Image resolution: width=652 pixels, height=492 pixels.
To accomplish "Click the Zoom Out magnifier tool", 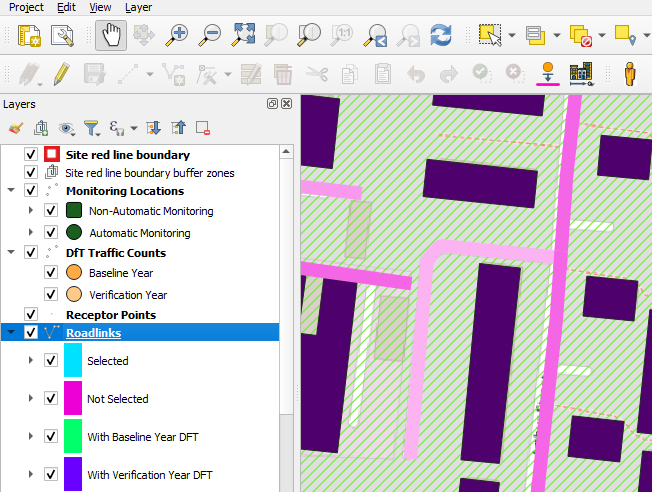I will pyautogui.click(x=209, y=36).
